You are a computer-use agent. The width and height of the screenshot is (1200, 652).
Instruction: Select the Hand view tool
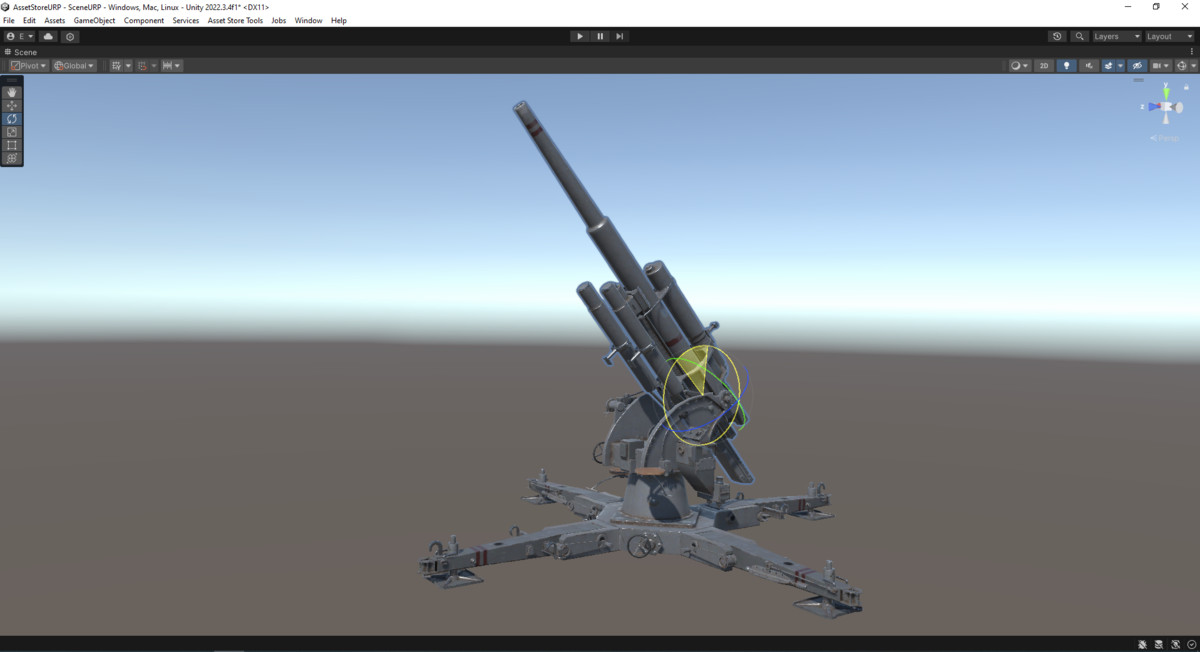click(11, 91)
